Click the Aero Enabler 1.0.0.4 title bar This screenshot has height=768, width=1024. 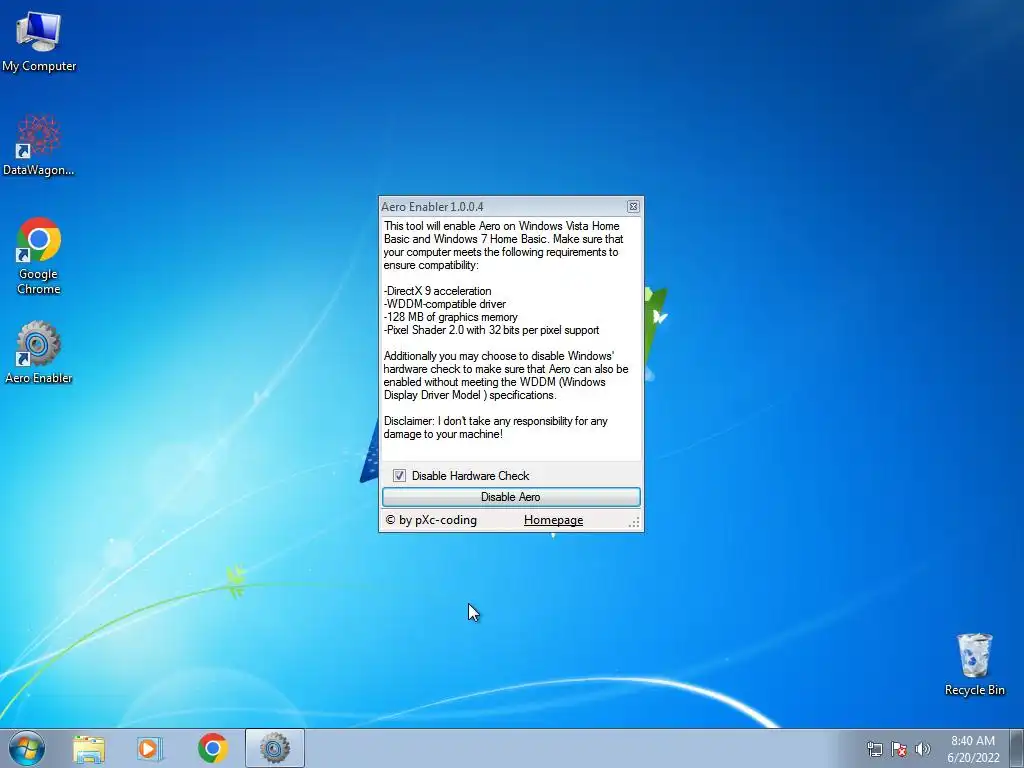(503, 206)
